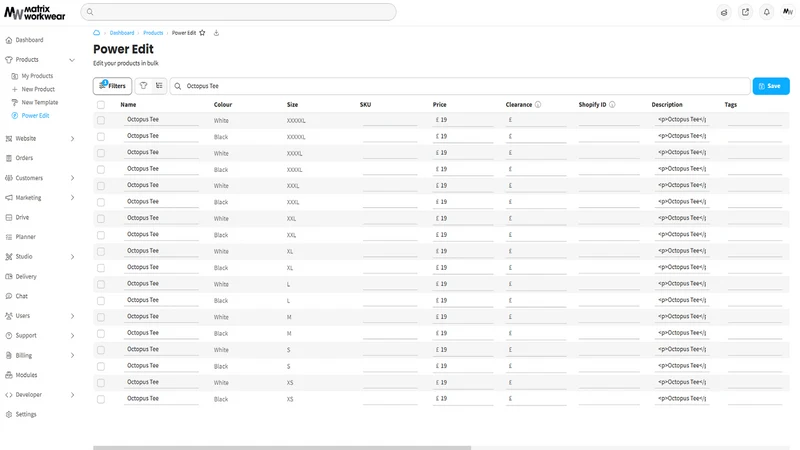This screenshot has height=450, width=800.
Task: Click the Shopify ID info icon
Action: 612,105
